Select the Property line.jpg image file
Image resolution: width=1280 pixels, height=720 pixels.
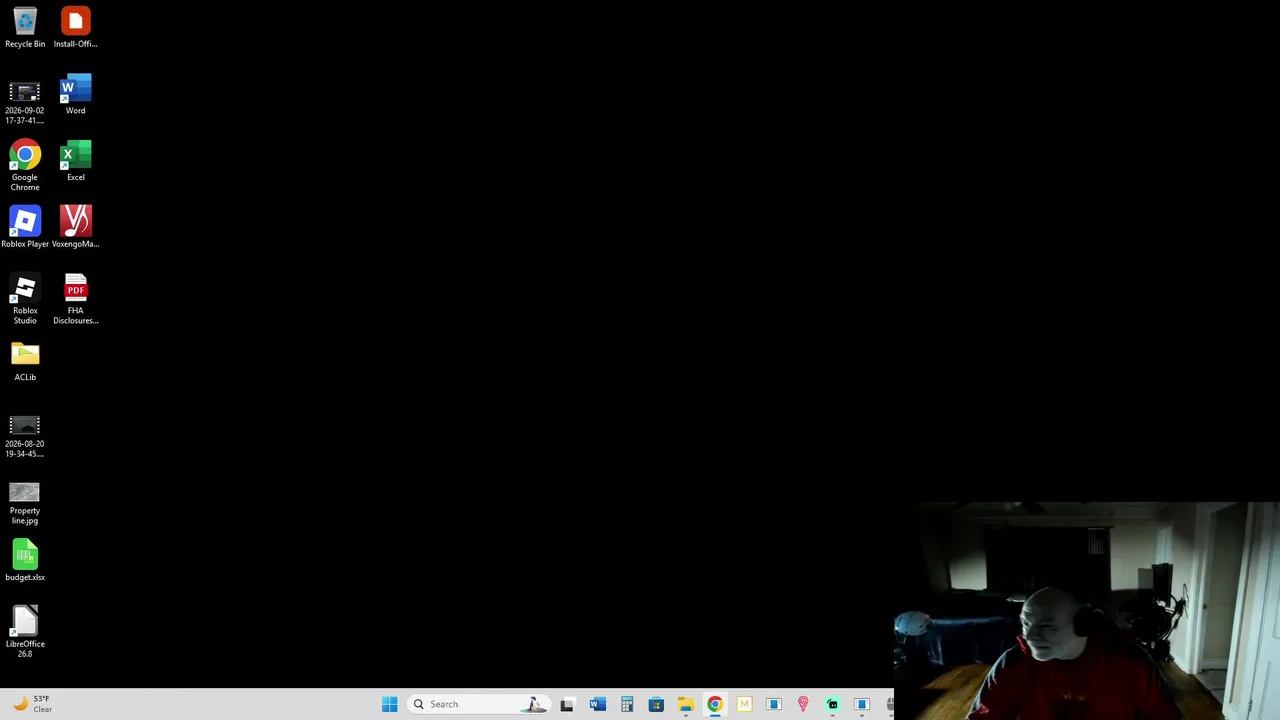[25, 503]
